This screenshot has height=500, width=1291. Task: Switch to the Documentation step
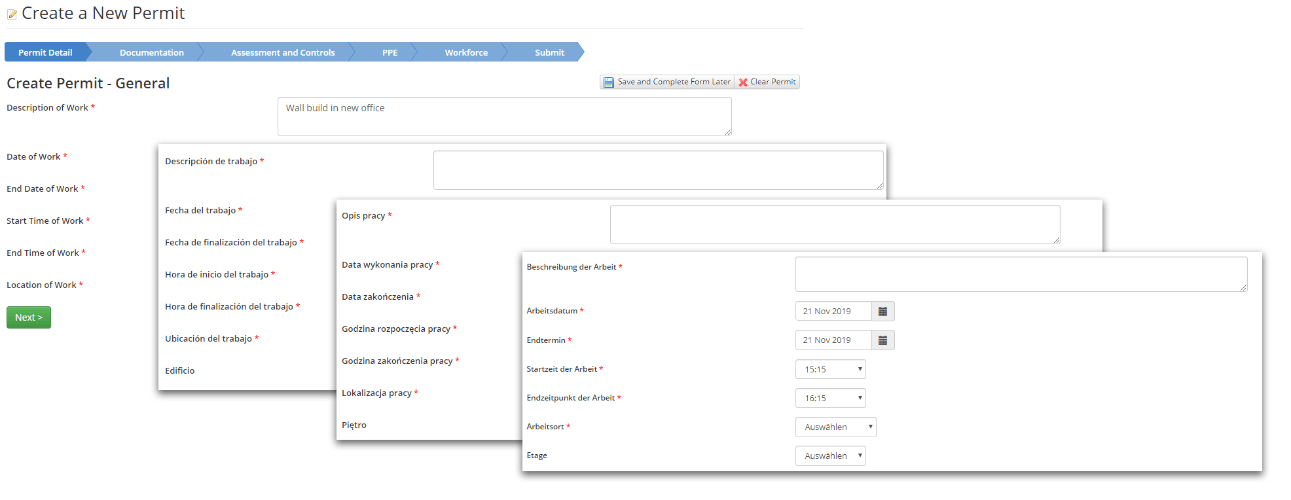[151, 52]
